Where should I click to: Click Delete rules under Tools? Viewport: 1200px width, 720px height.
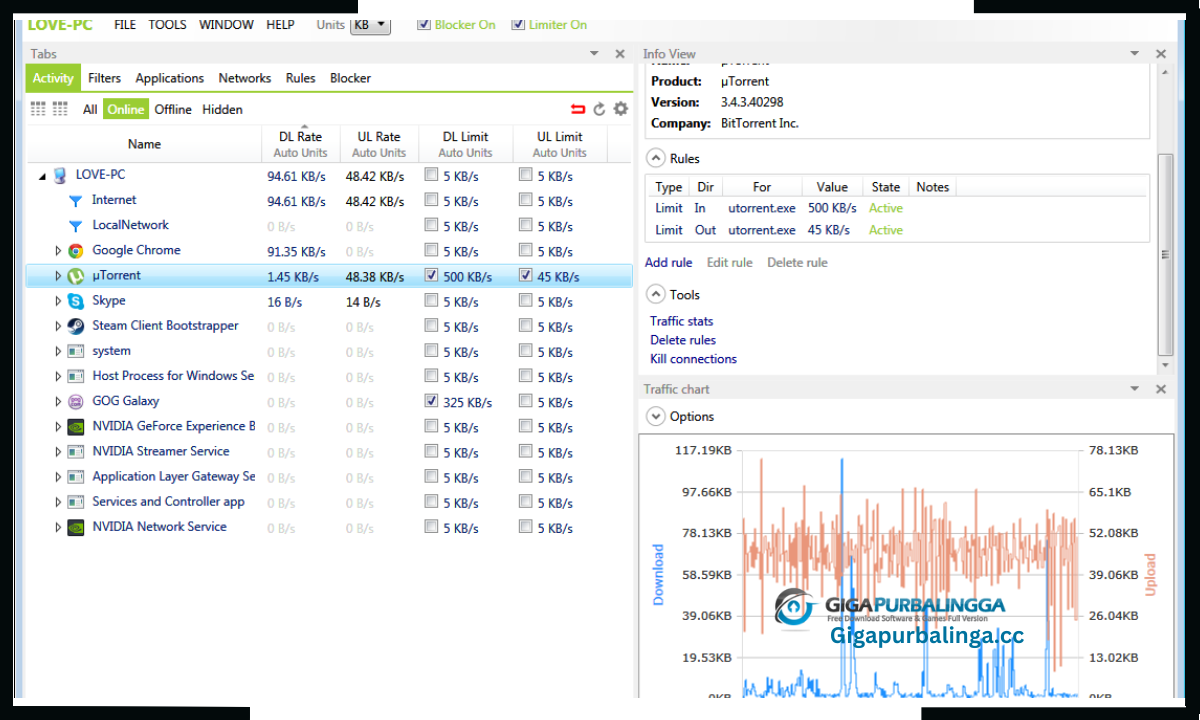coord(683,340)
